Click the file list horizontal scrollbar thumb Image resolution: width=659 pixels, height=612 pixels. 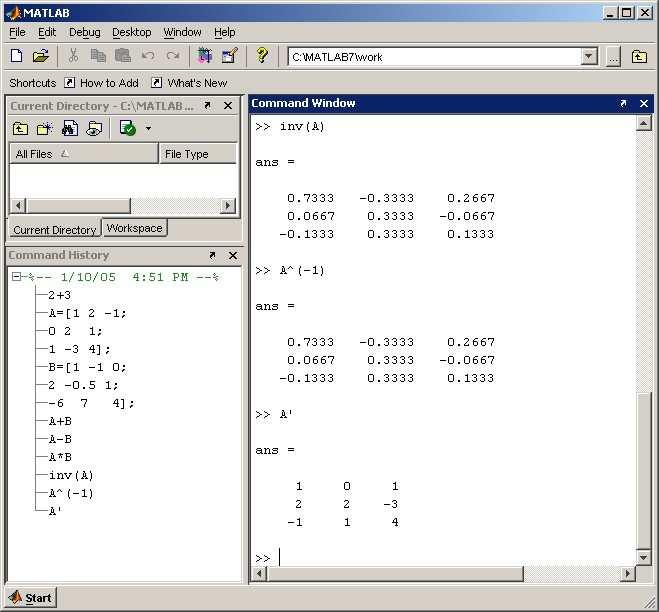point(78,206)
